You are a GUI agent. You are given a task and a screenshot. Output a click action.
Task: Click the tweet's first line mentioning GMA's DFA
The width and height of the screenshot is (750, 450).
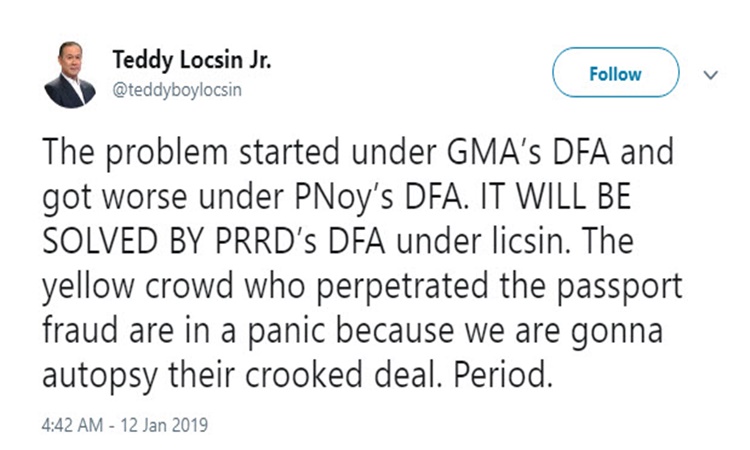pyautogui.click(x=358, y=152)
